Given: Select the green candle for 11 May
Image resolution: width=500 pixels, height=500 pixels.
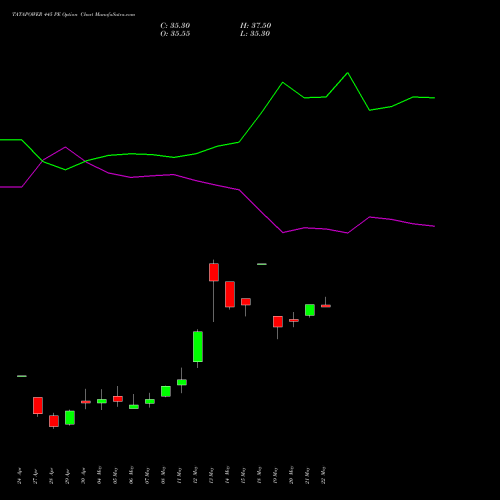Looking at the screenshot, I should click(x=182, y=382).
